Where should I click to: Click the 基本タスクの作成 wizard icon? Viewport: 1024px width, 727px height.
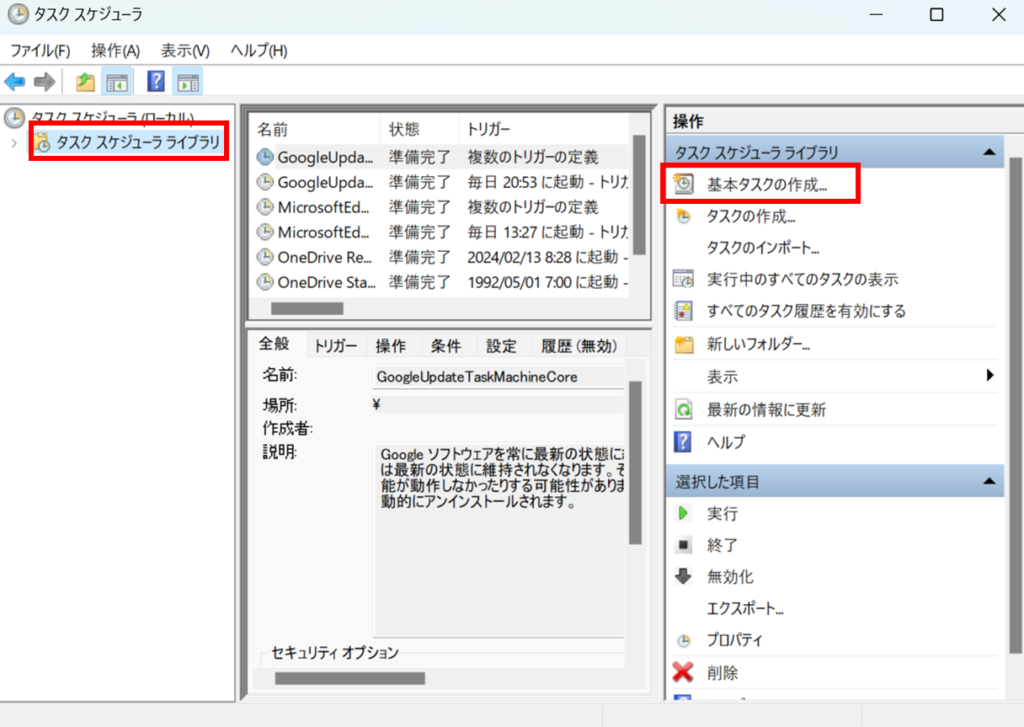684,184
